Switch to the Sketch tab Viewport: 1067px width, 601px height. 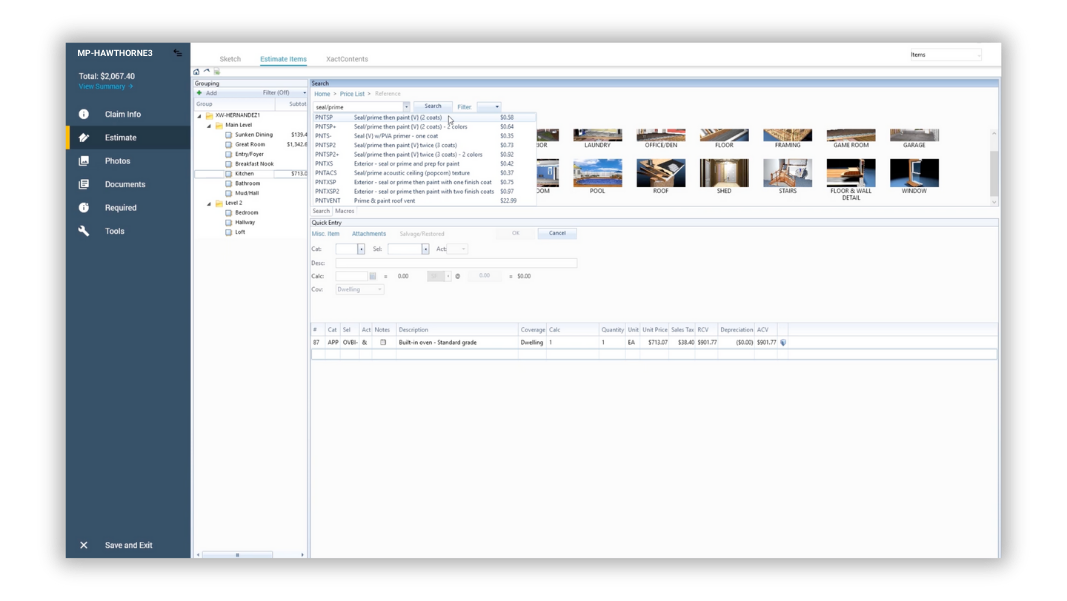230,58
